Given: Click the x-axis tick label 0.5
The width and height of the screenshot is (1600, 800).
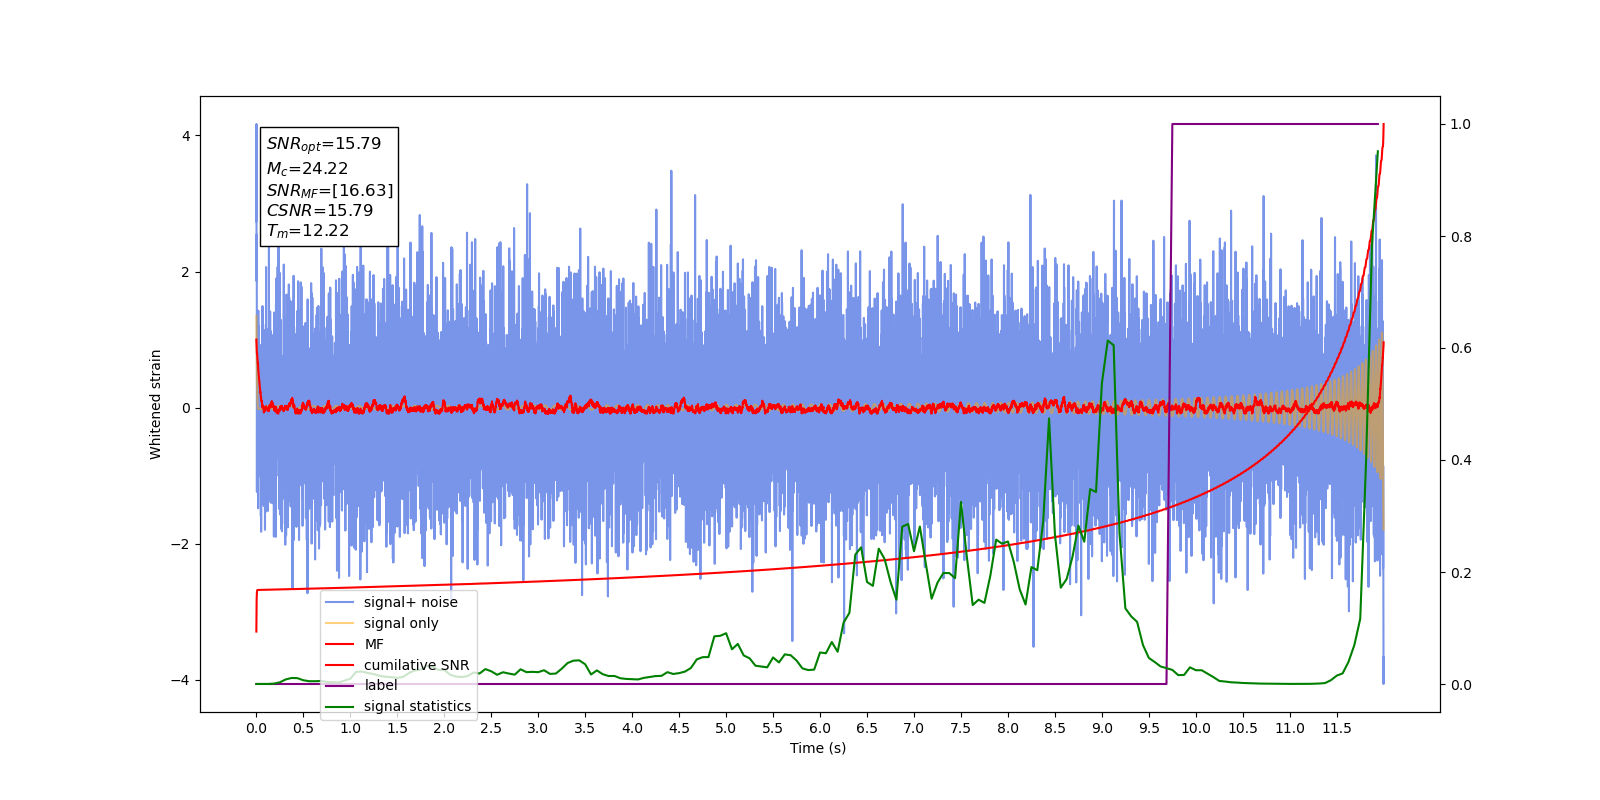Looking at the screenshot, I should (303, 728).
